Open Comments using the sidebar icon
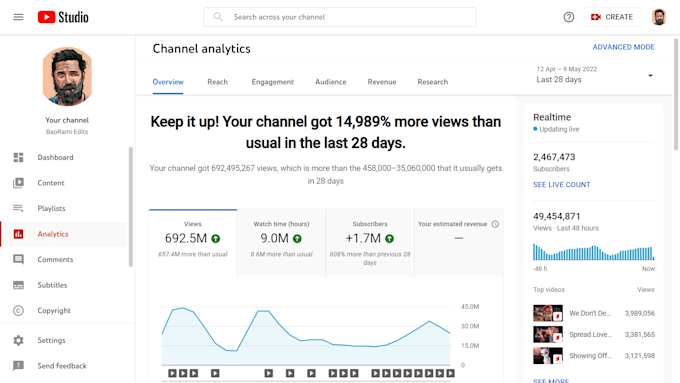 [18, 259]
